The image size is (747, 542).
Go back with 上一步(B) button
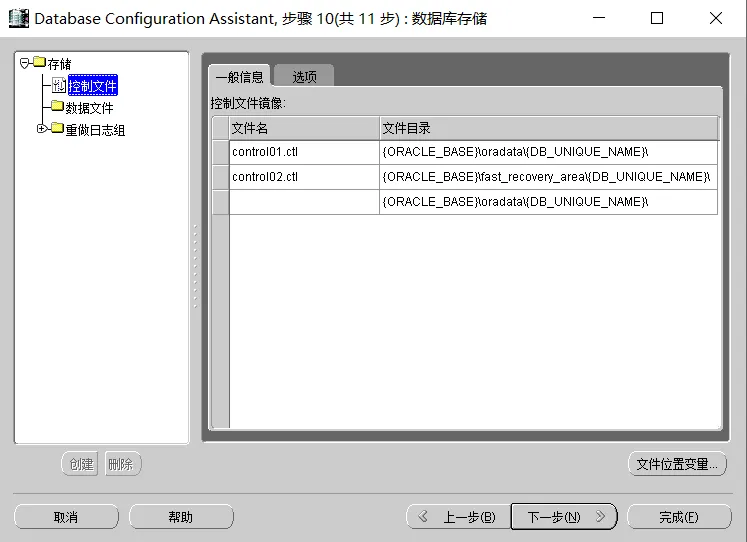click(459, 517)
